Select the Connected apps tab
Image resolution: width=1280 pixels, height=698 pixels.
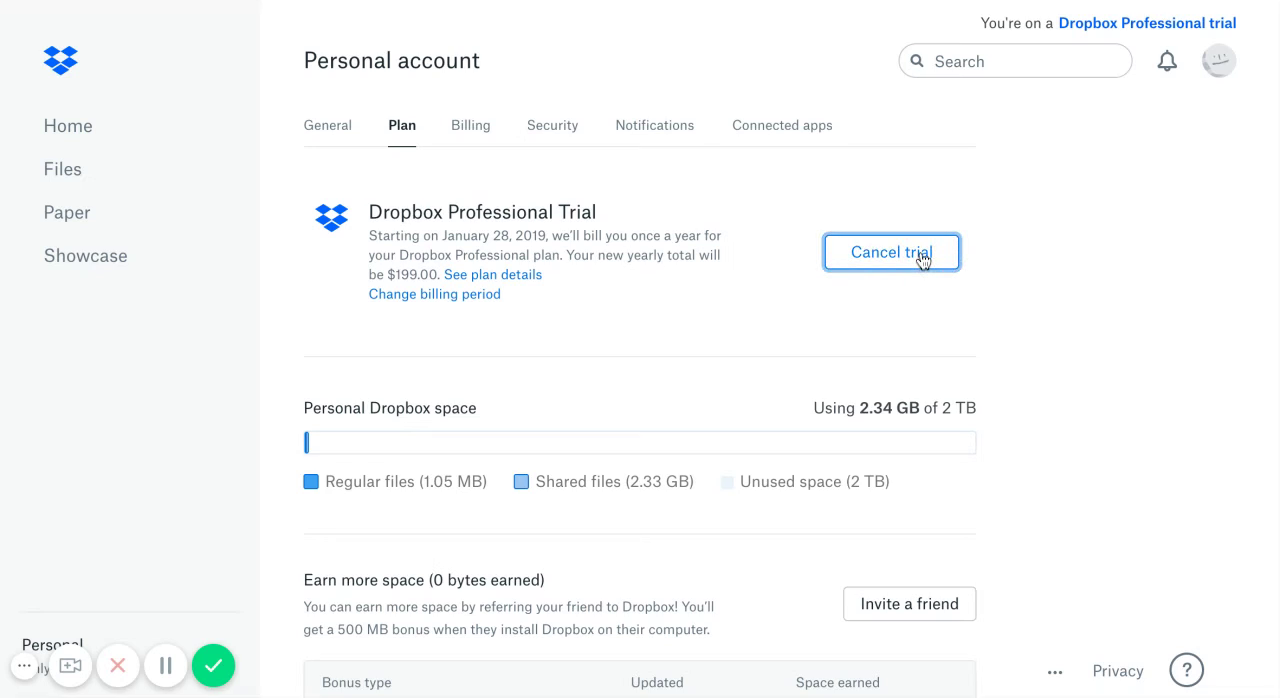point(782,125)
